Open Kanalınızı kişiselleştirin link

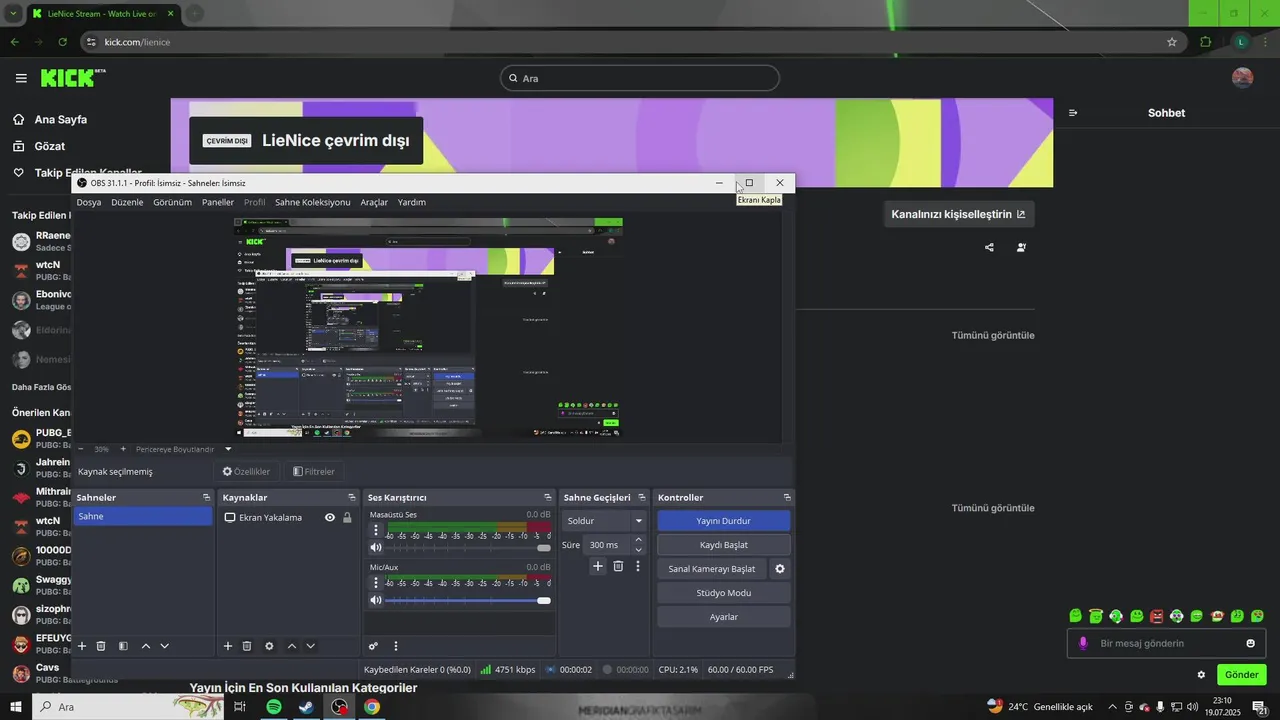click(959, 214)
